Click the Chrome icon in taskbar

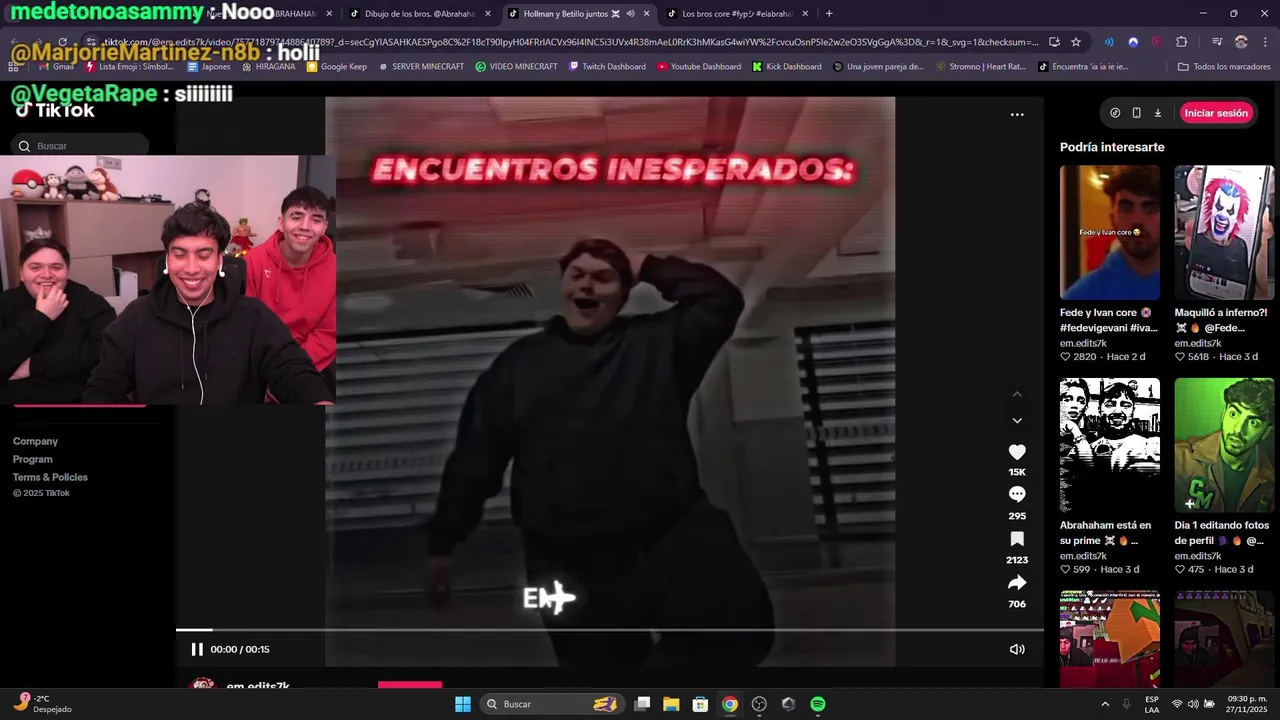click(x=730, y=704)
